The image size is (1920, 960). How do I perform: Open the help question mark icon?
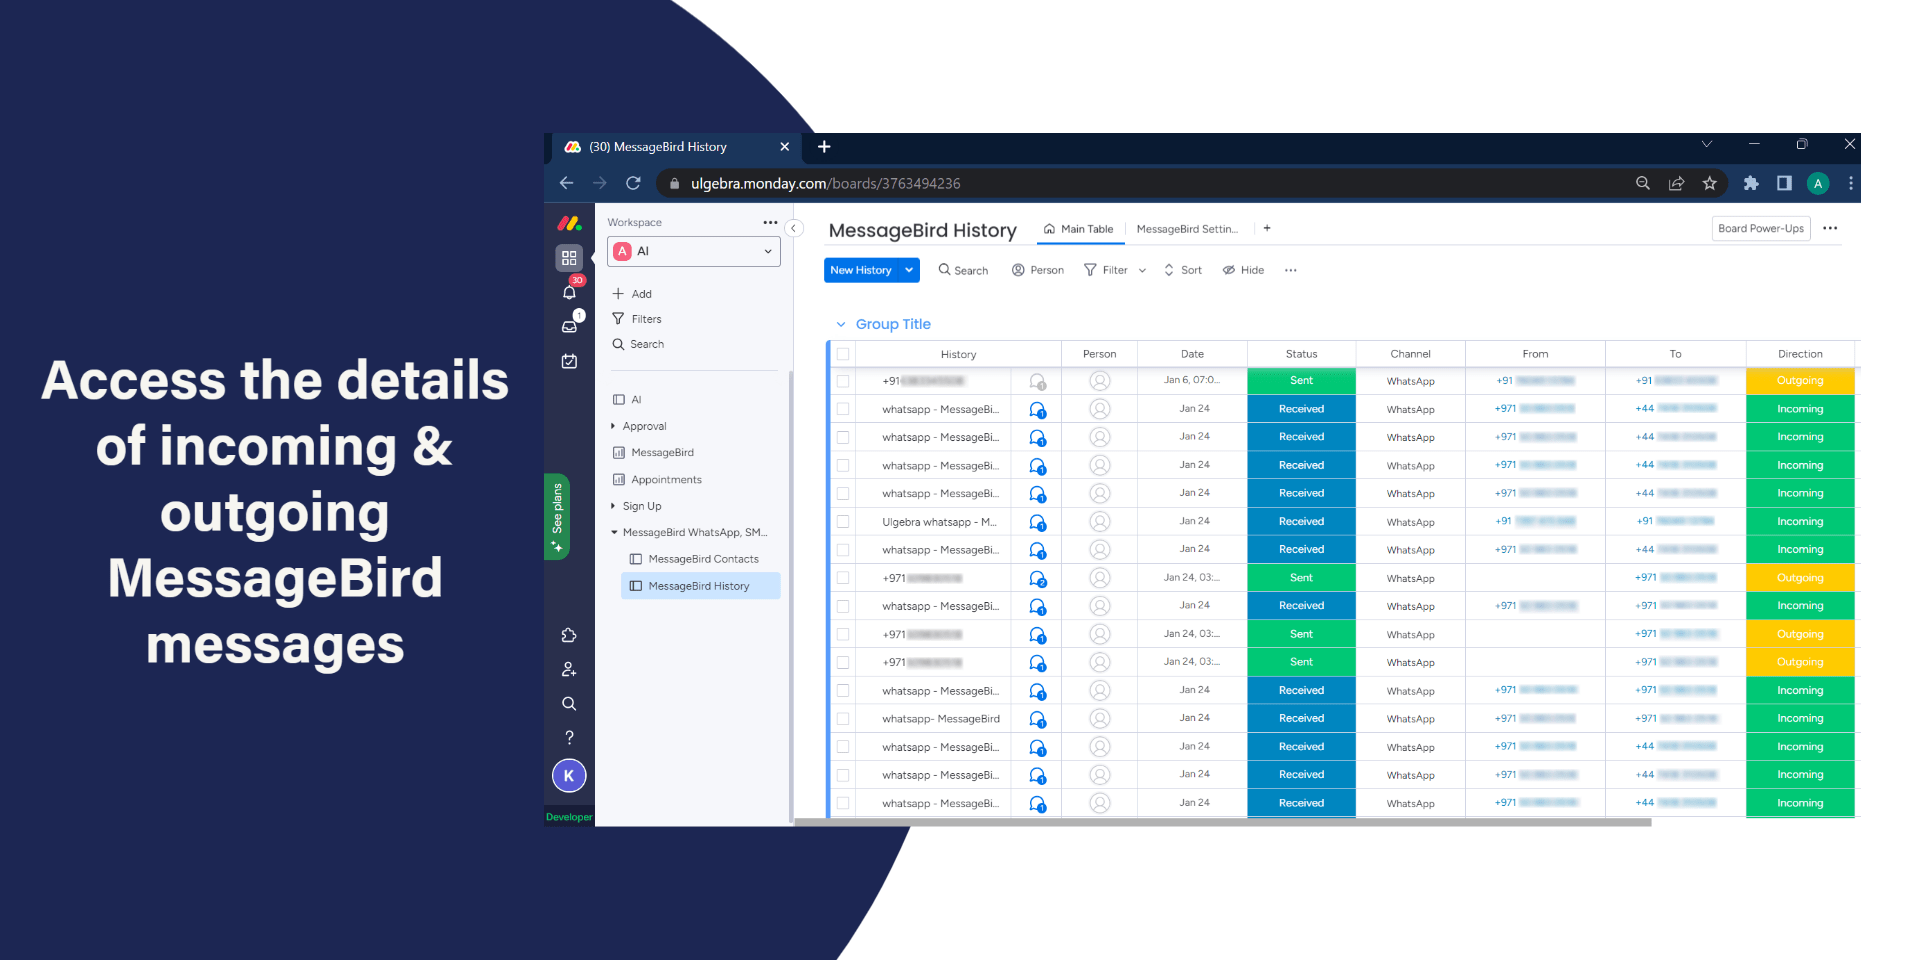569,737
